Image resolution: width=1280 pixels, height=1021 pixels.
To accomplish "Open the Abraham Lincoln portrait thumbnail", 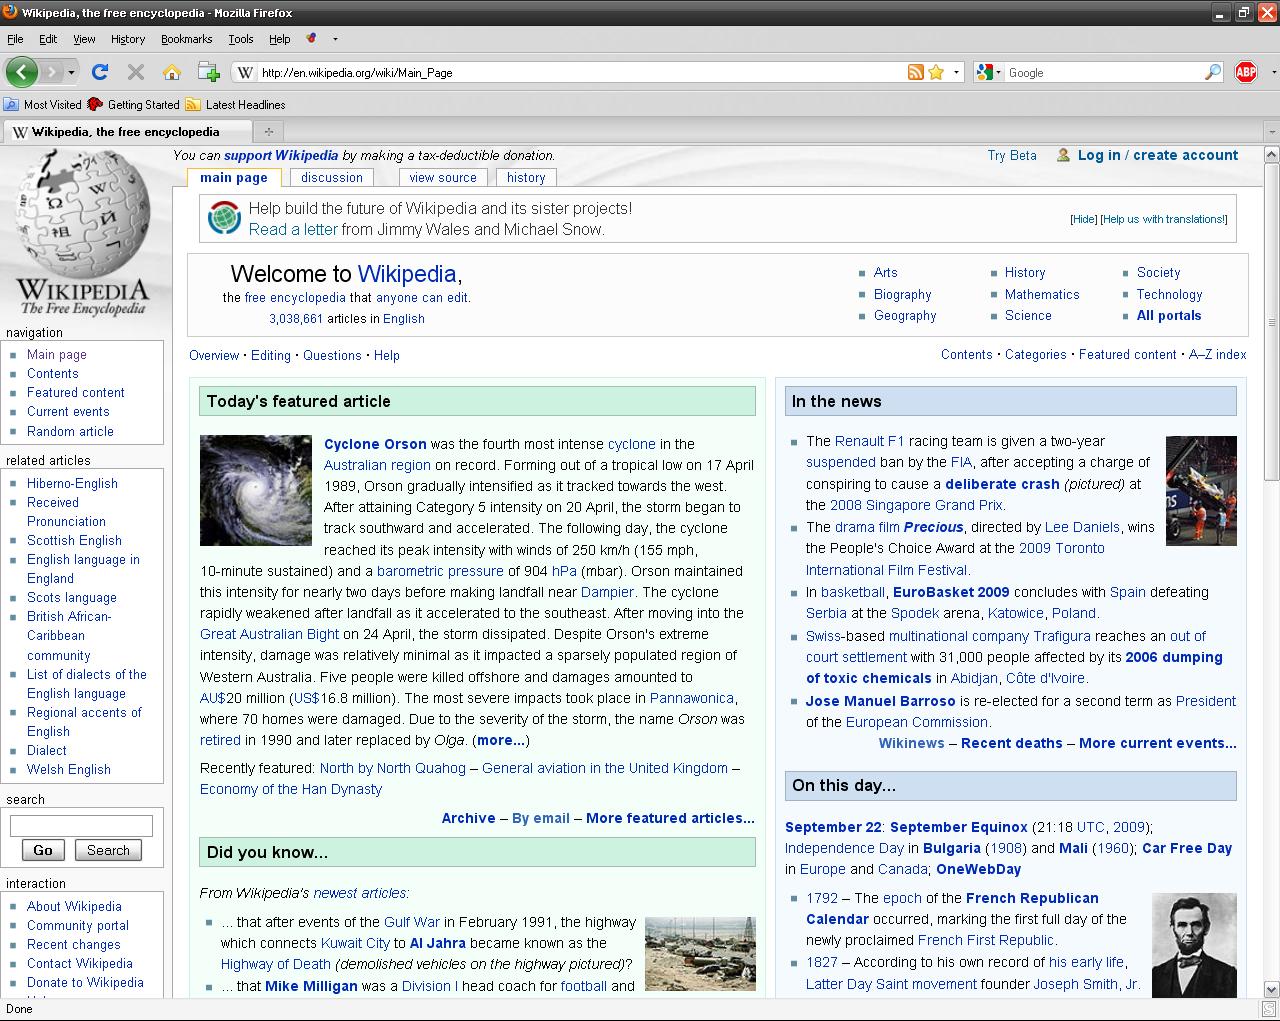I will [1194, 945].
